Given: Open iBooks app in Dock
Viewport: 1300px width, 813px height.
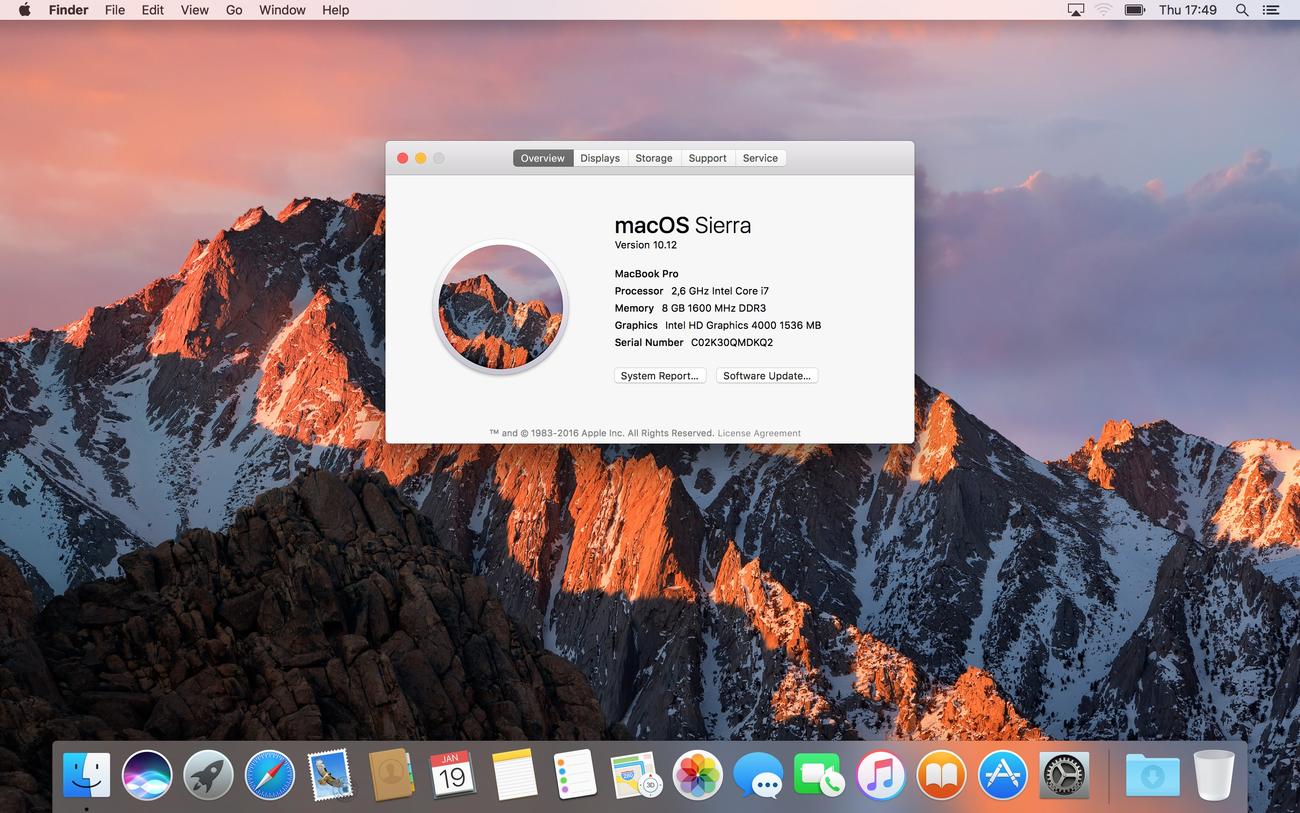Looking at the screenshot, I should pyautogui.click(x=941, y=775).
